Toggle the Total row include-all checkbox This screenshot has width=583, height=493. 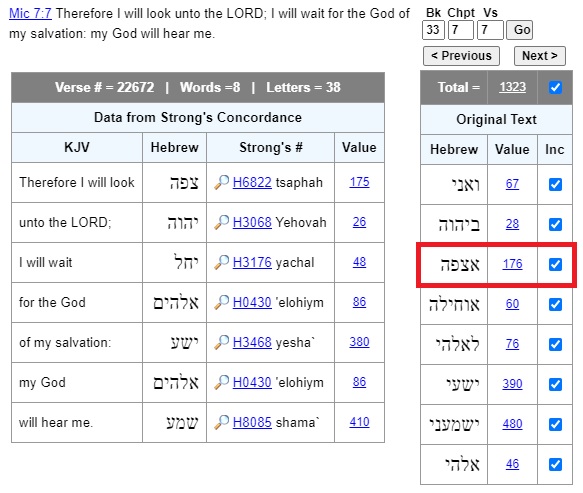coord(555,87)
